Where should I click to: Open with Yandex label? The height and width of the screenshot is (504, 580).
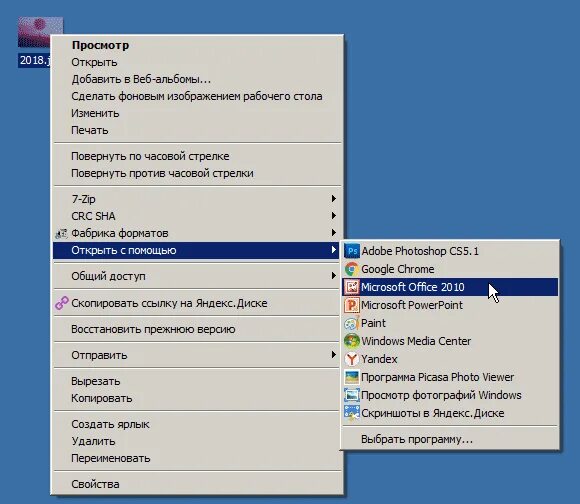[379, 359]
